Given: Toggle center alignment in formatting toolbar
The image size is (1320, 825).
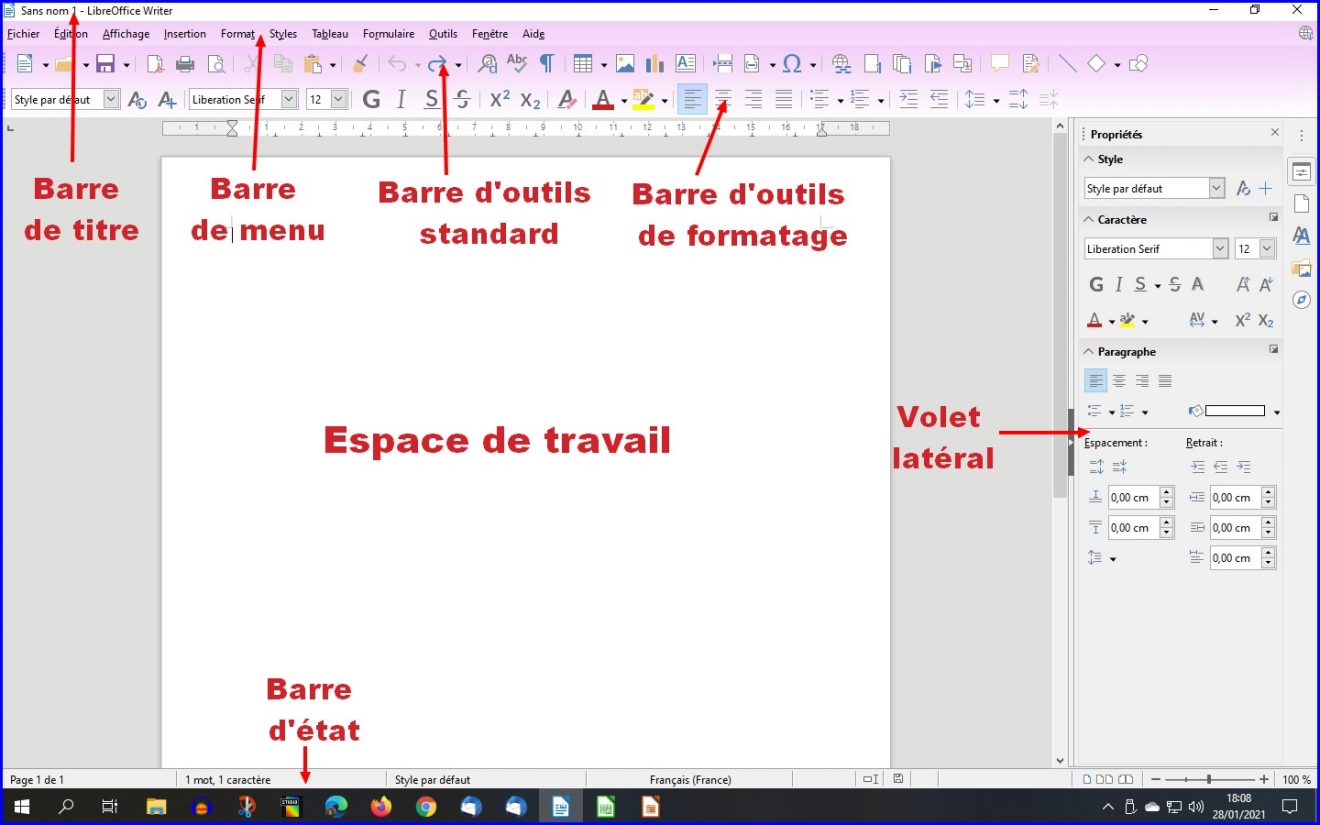Looking at the screenshot, I should point(722,98).
